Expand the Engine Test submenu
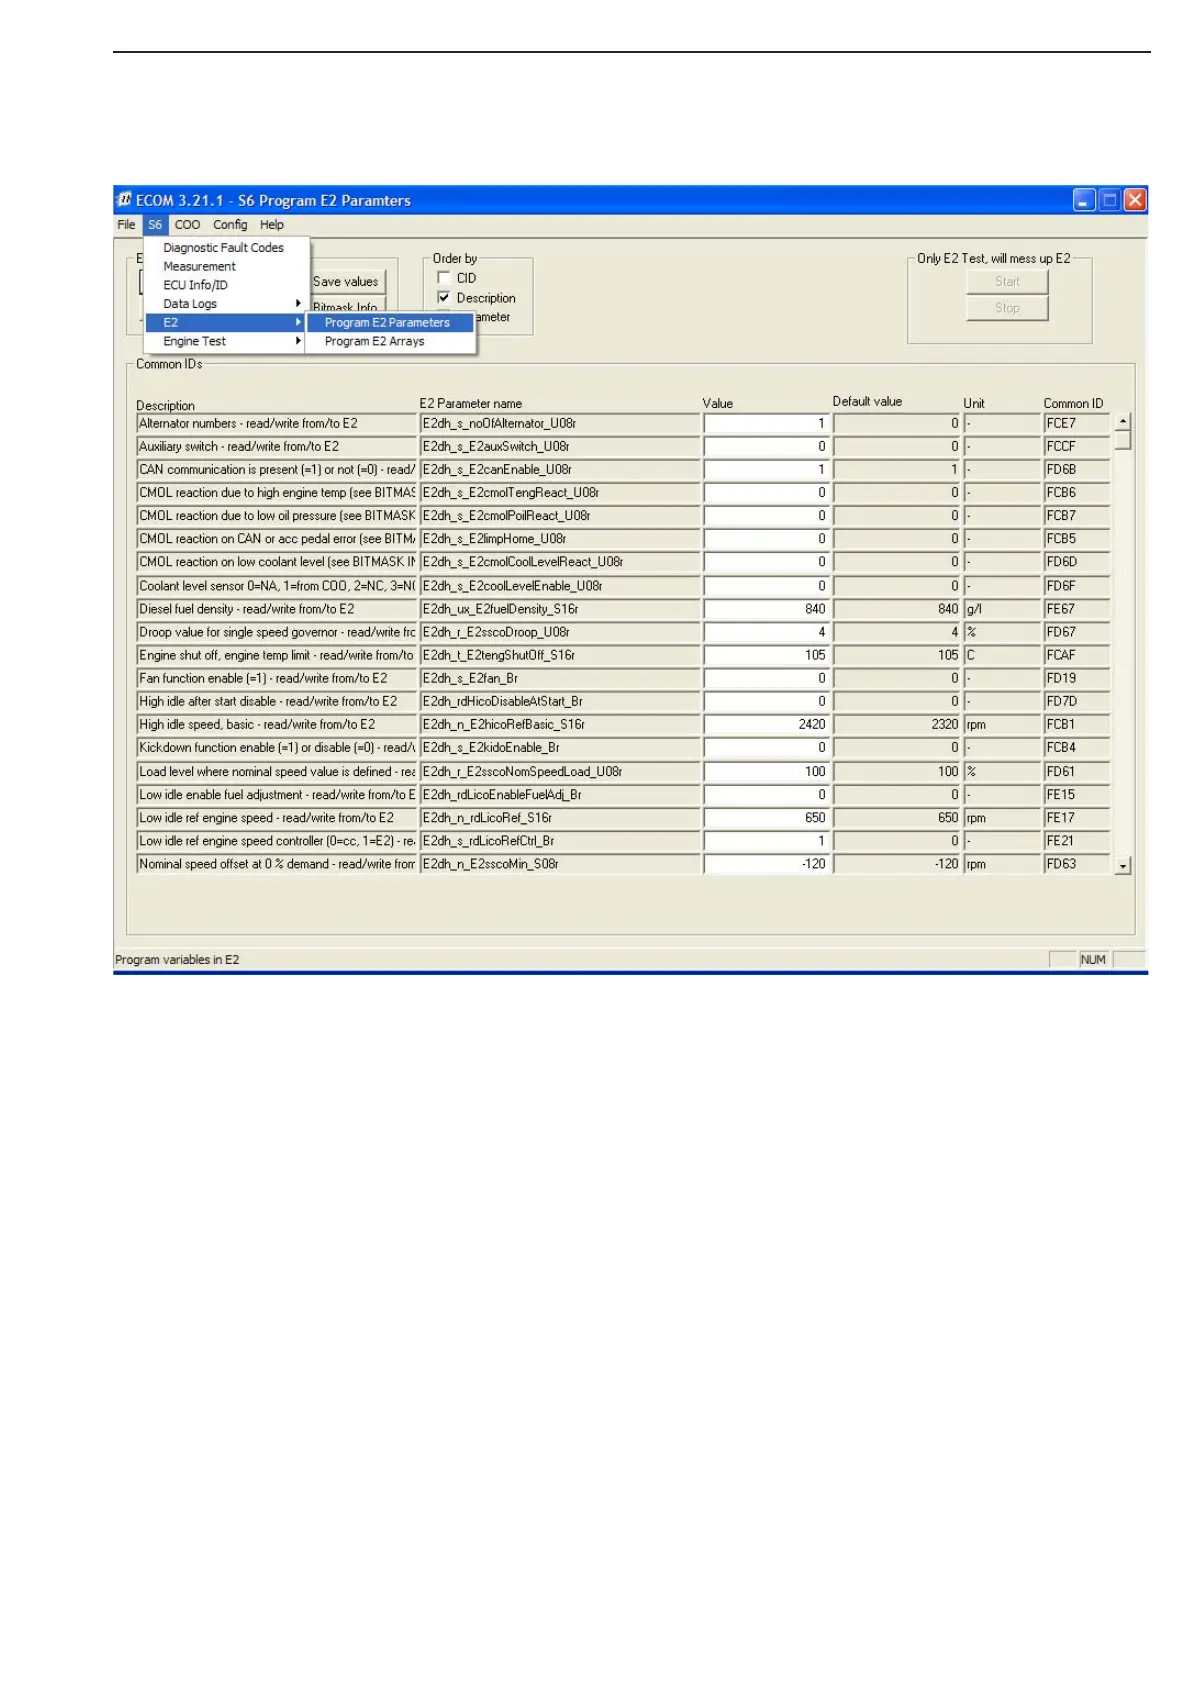This screenshot has width=1191, height=1684. coord(227,341)
